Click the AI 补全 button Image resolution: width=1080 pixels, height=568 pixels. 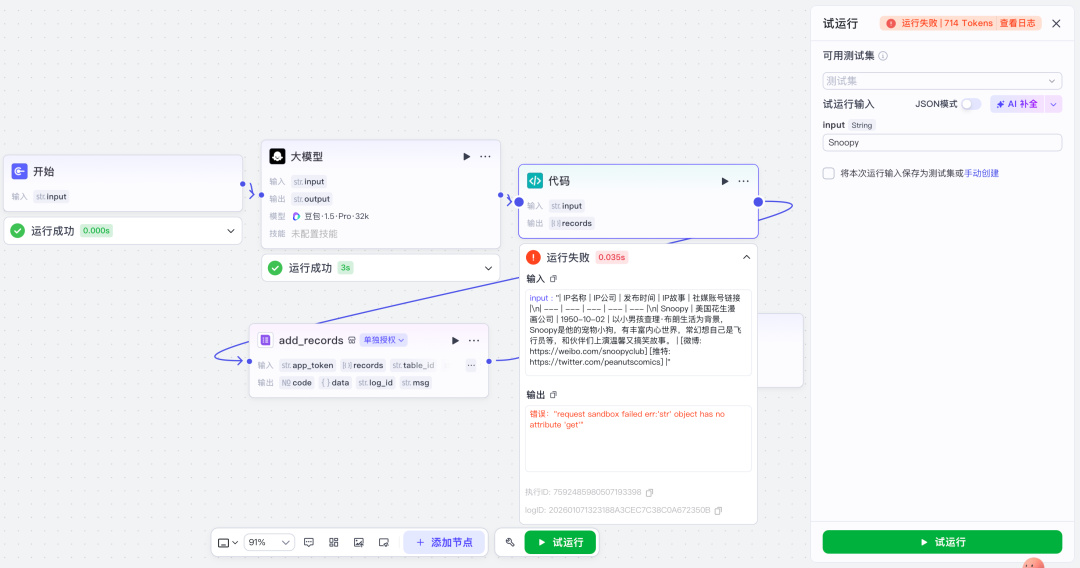tap(1017, 104)
